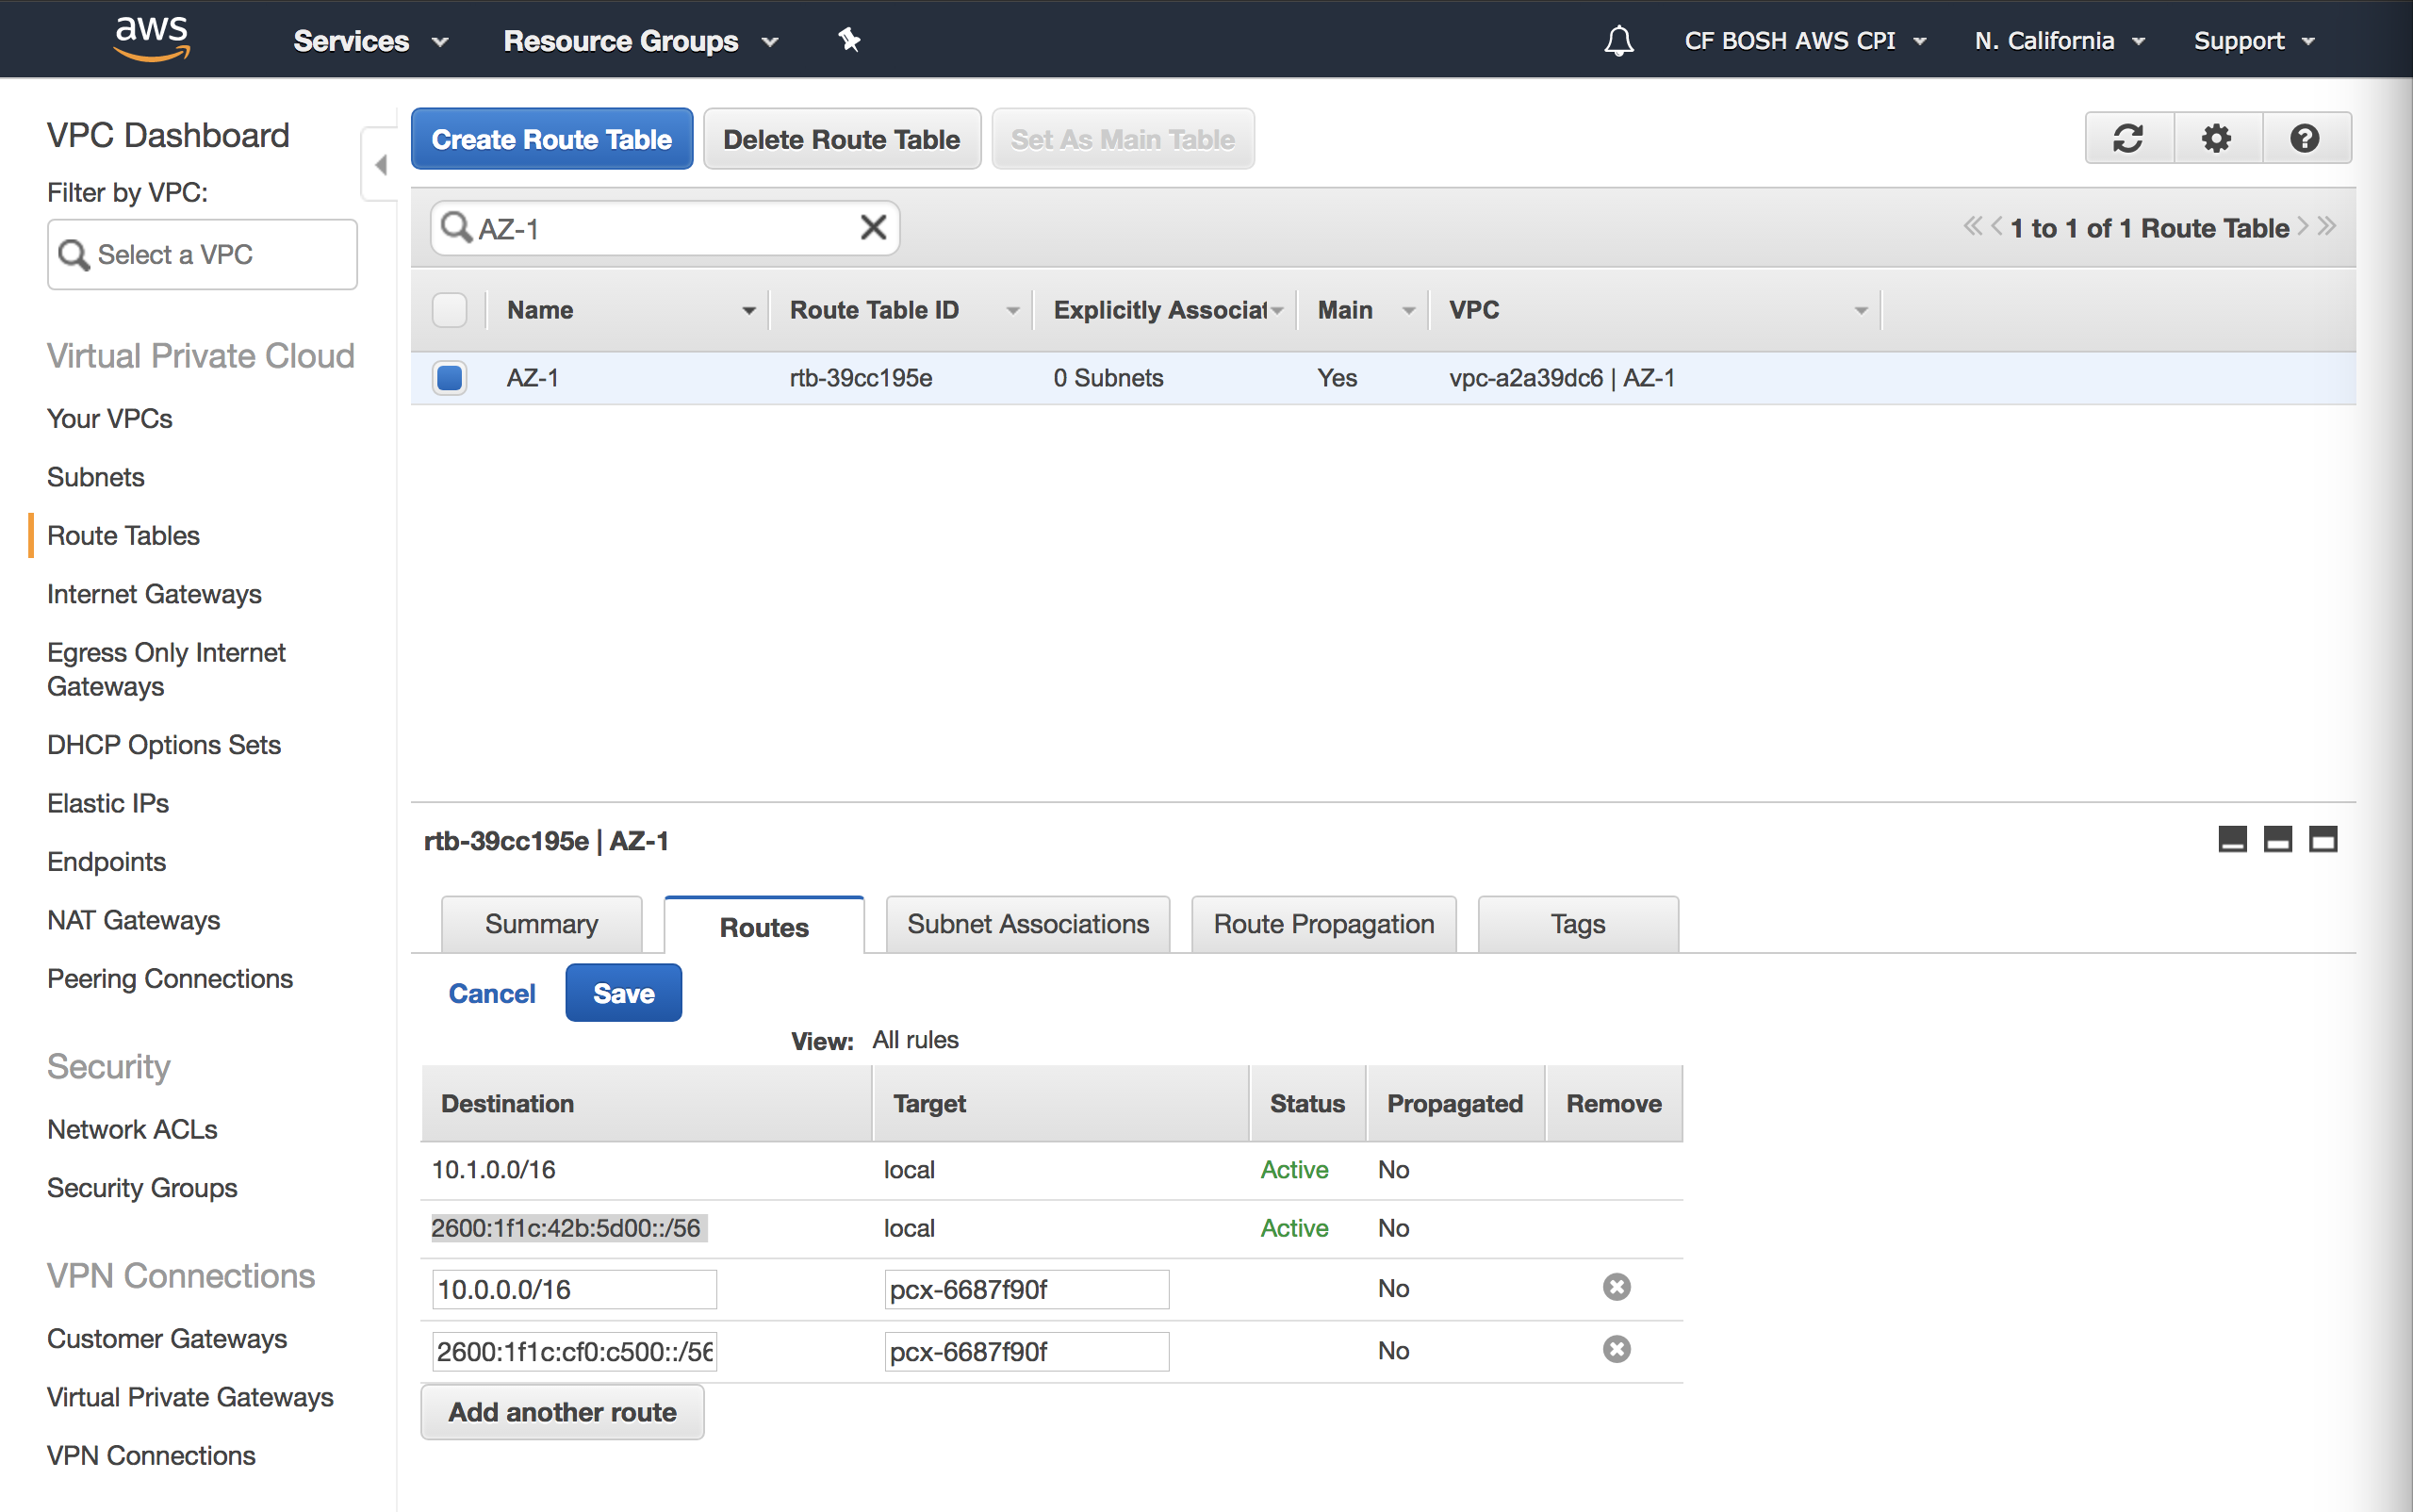Screen dimensions: 2413x1512
Task: Collapse the left navigation sidebar arrow
Action: [x=380, y=164]
